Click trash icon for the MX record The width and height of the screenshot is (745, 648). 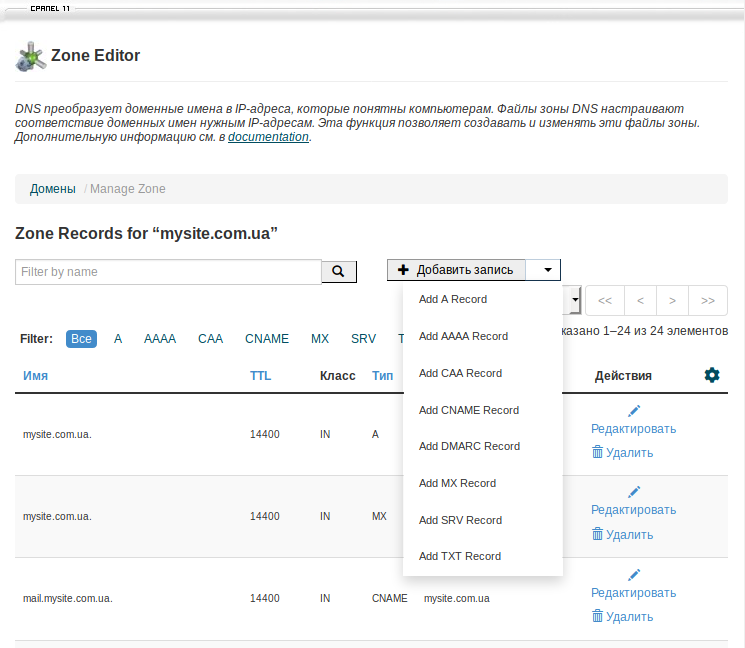coord(597,534)
